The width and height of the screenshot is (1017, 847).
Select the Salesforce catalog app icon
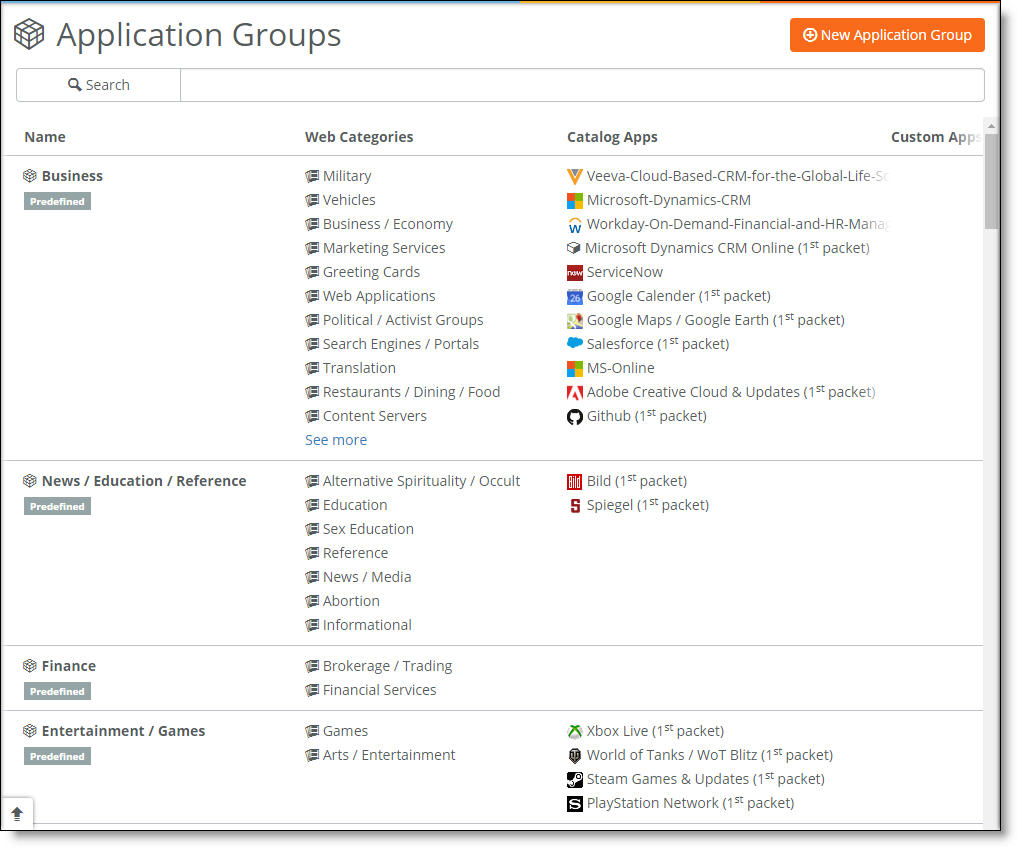[x=575, y=344]
